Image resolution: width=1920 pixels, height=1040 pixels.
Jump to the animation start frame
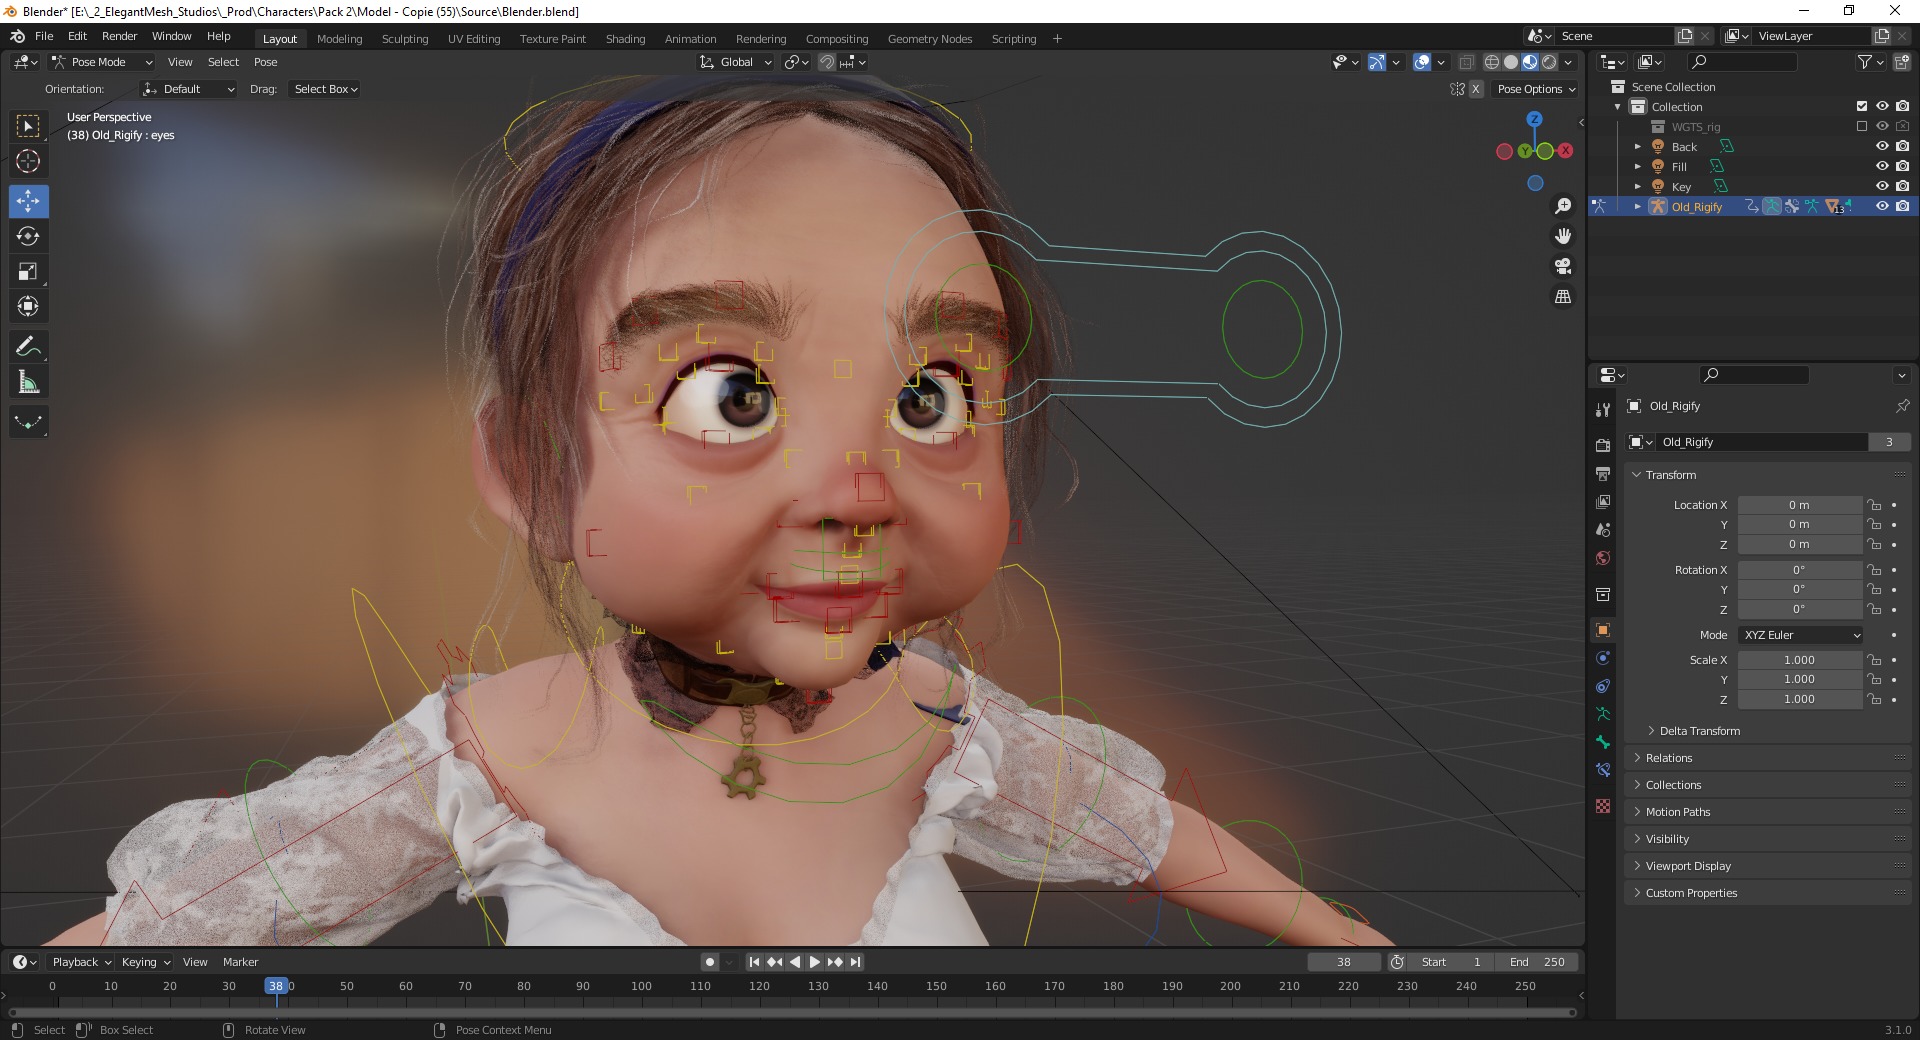click(754, 962)
